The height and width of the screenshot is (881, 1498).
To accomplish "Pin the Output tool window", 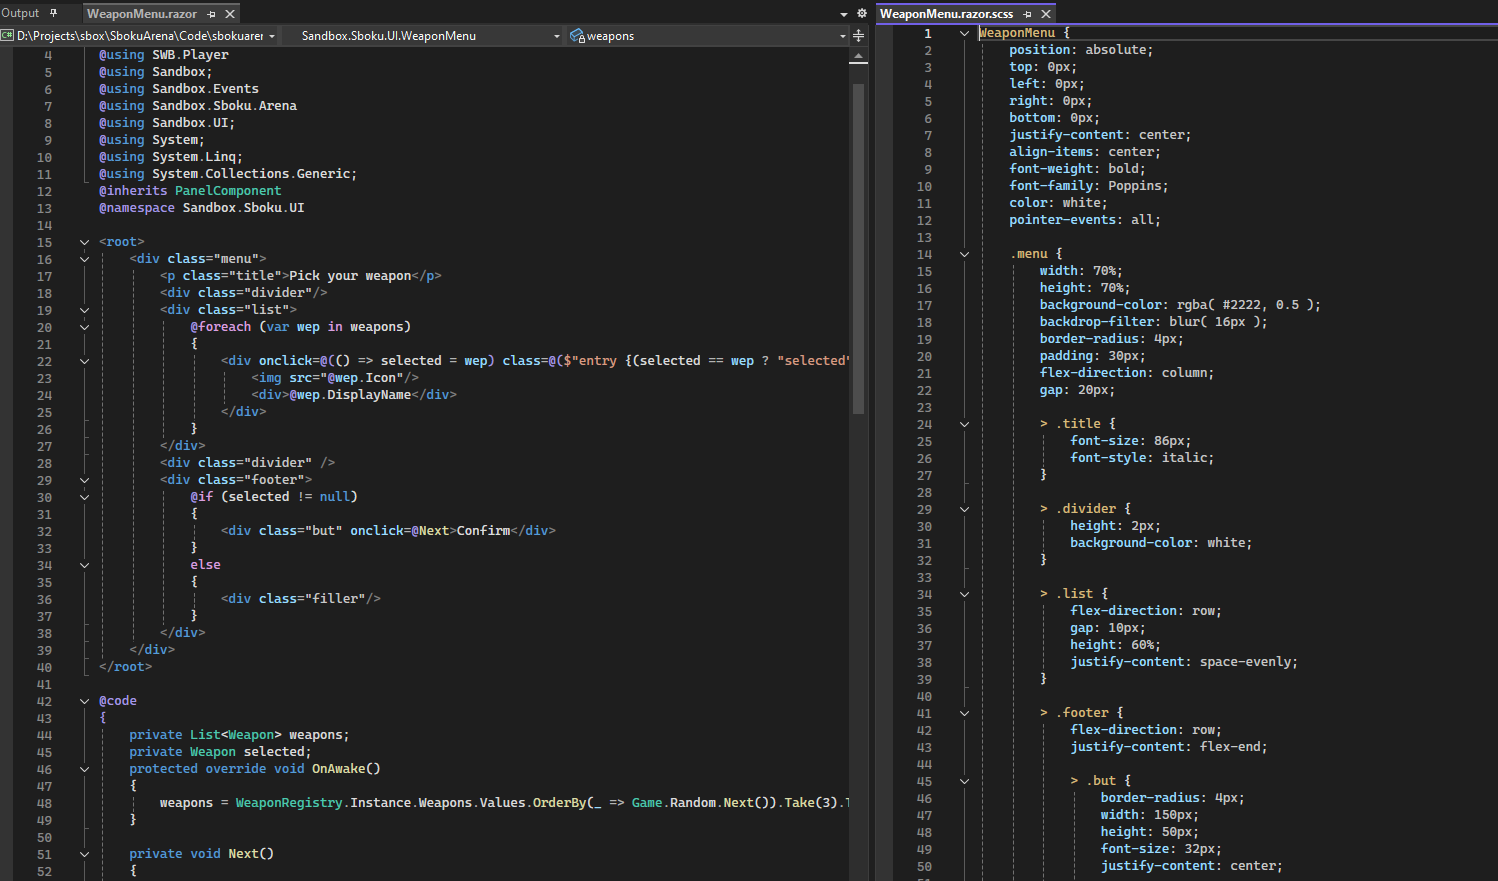I will (53, 13).
